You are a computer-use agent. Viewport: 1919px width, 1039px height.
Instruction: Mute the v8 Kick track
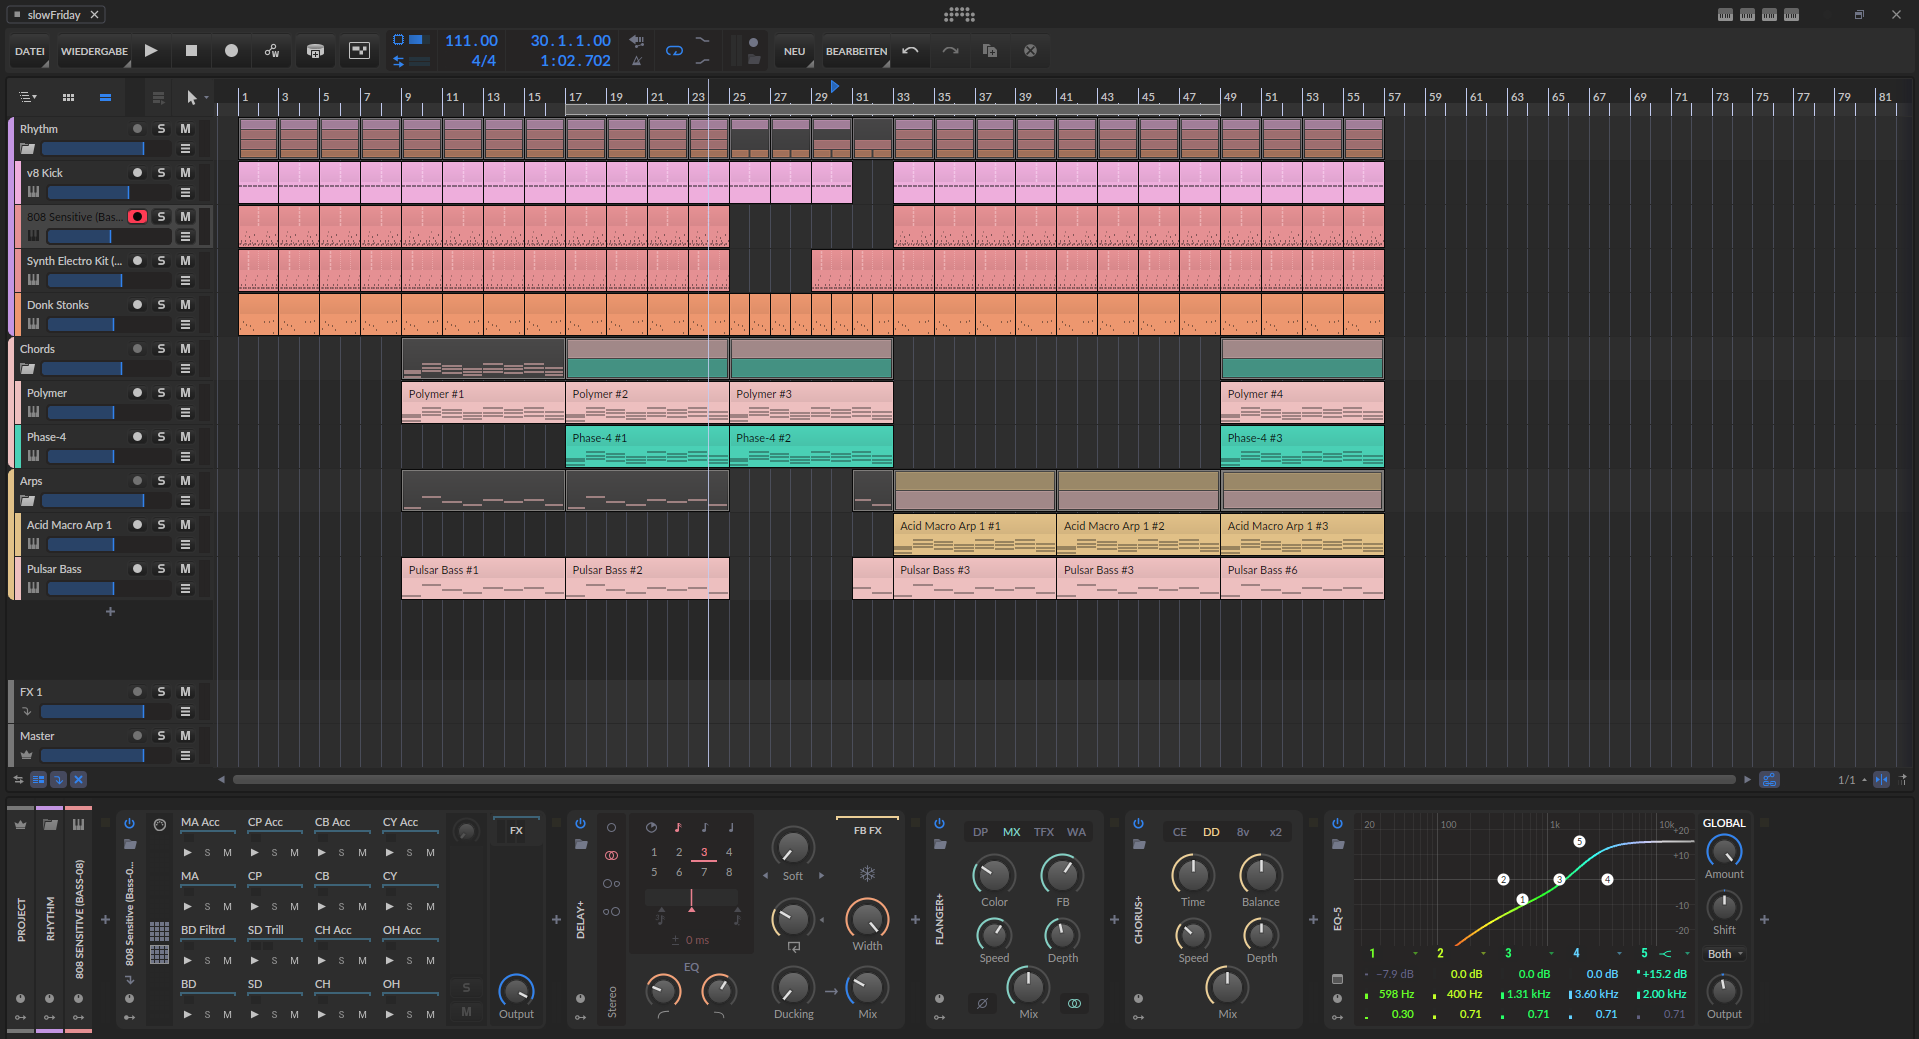[185, 173]
